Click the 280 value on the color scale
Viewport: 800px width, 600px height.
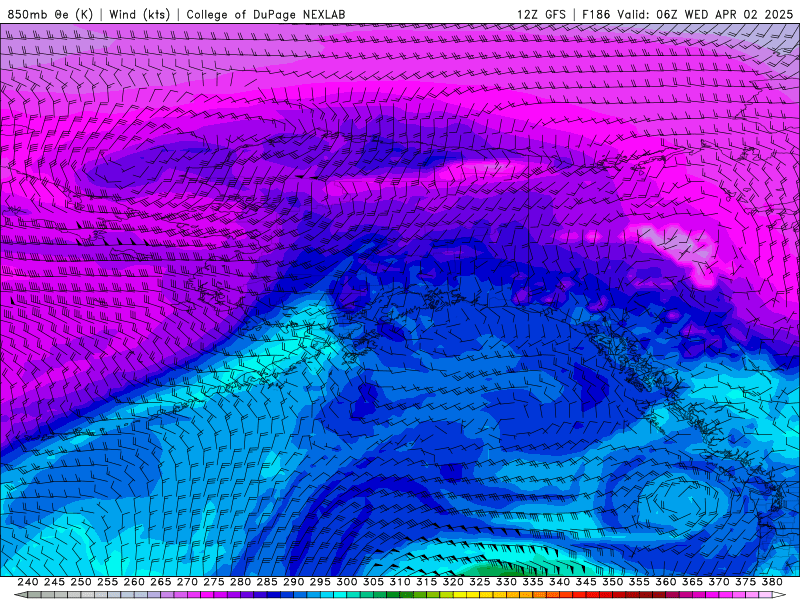(240, 582)
